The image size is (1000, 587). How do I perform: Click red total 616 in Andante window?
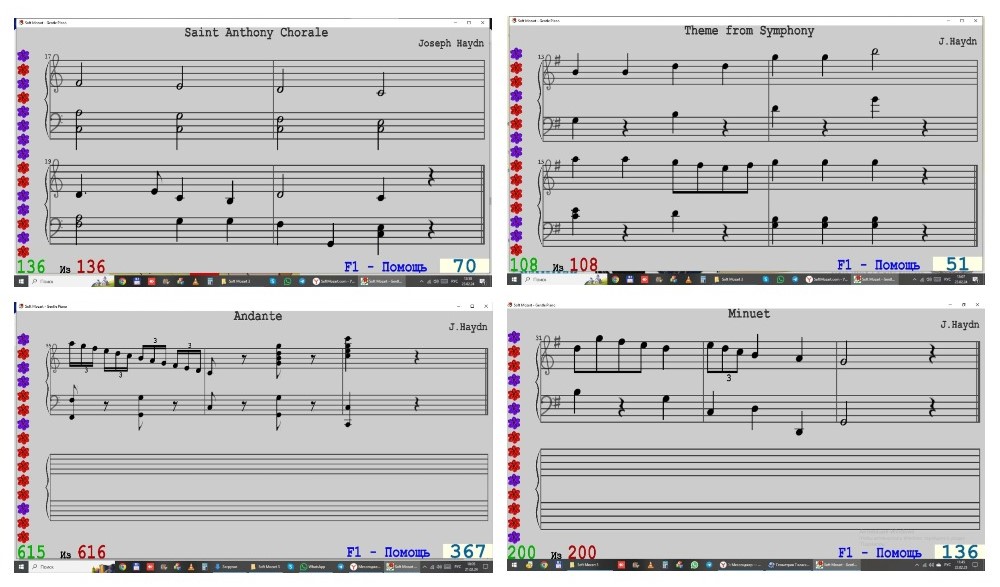point(91,552)
